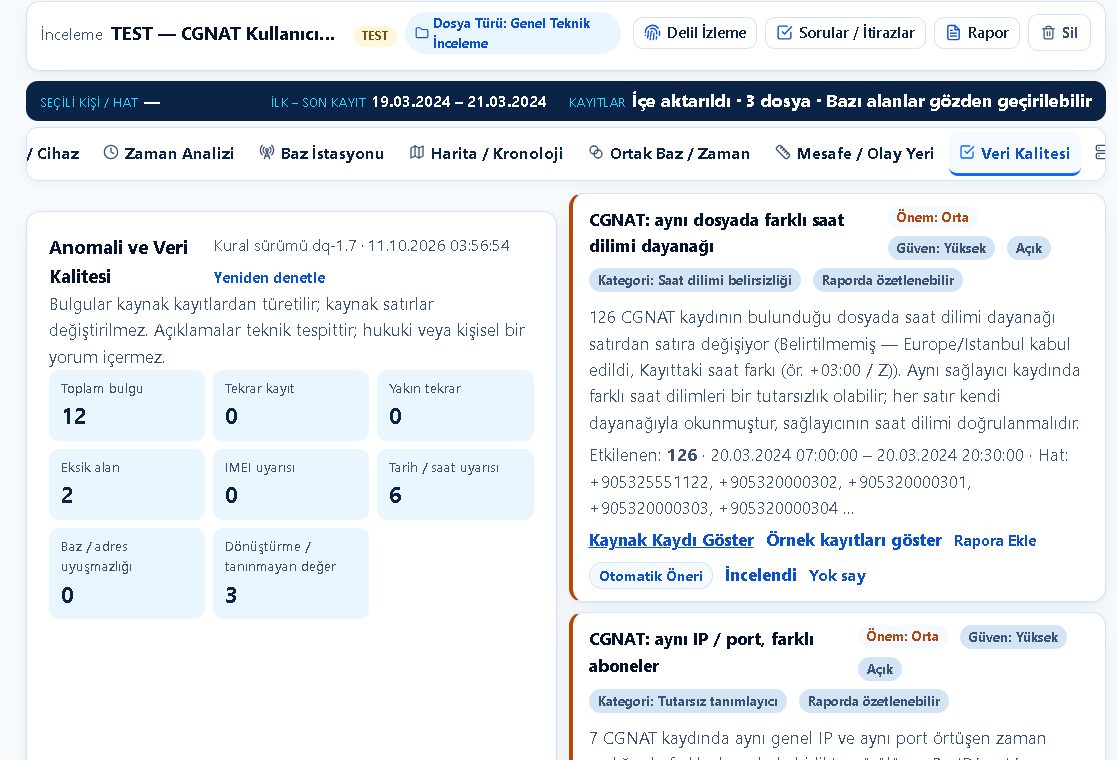Image resolution: width=1117 pixels, height=760 pixels.
Task: Click the fingerprint icon for Delil İzleme
Action: tap(652, 33)
